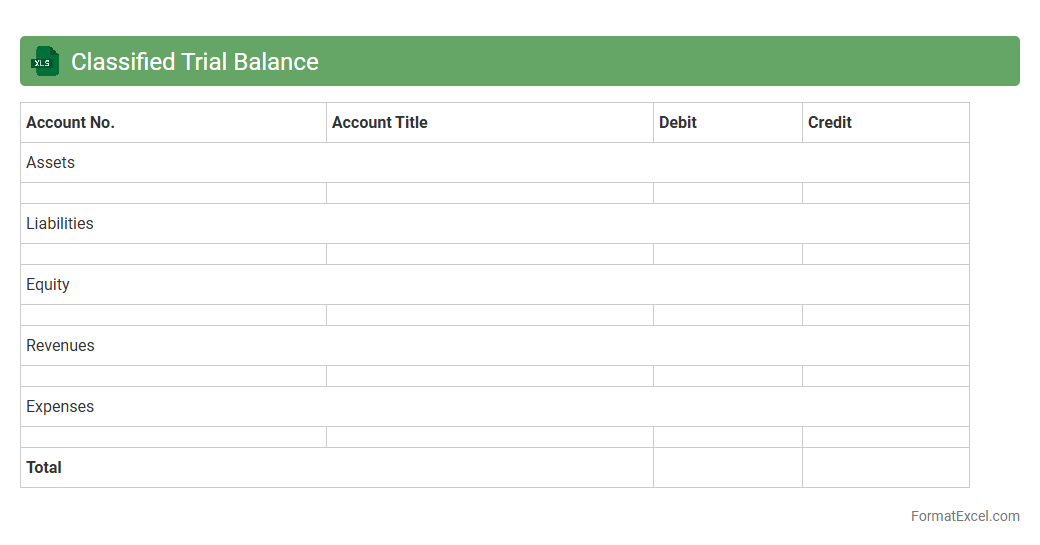
Task: Click the Classified Trial Balance title
Action: click(194, 61)
